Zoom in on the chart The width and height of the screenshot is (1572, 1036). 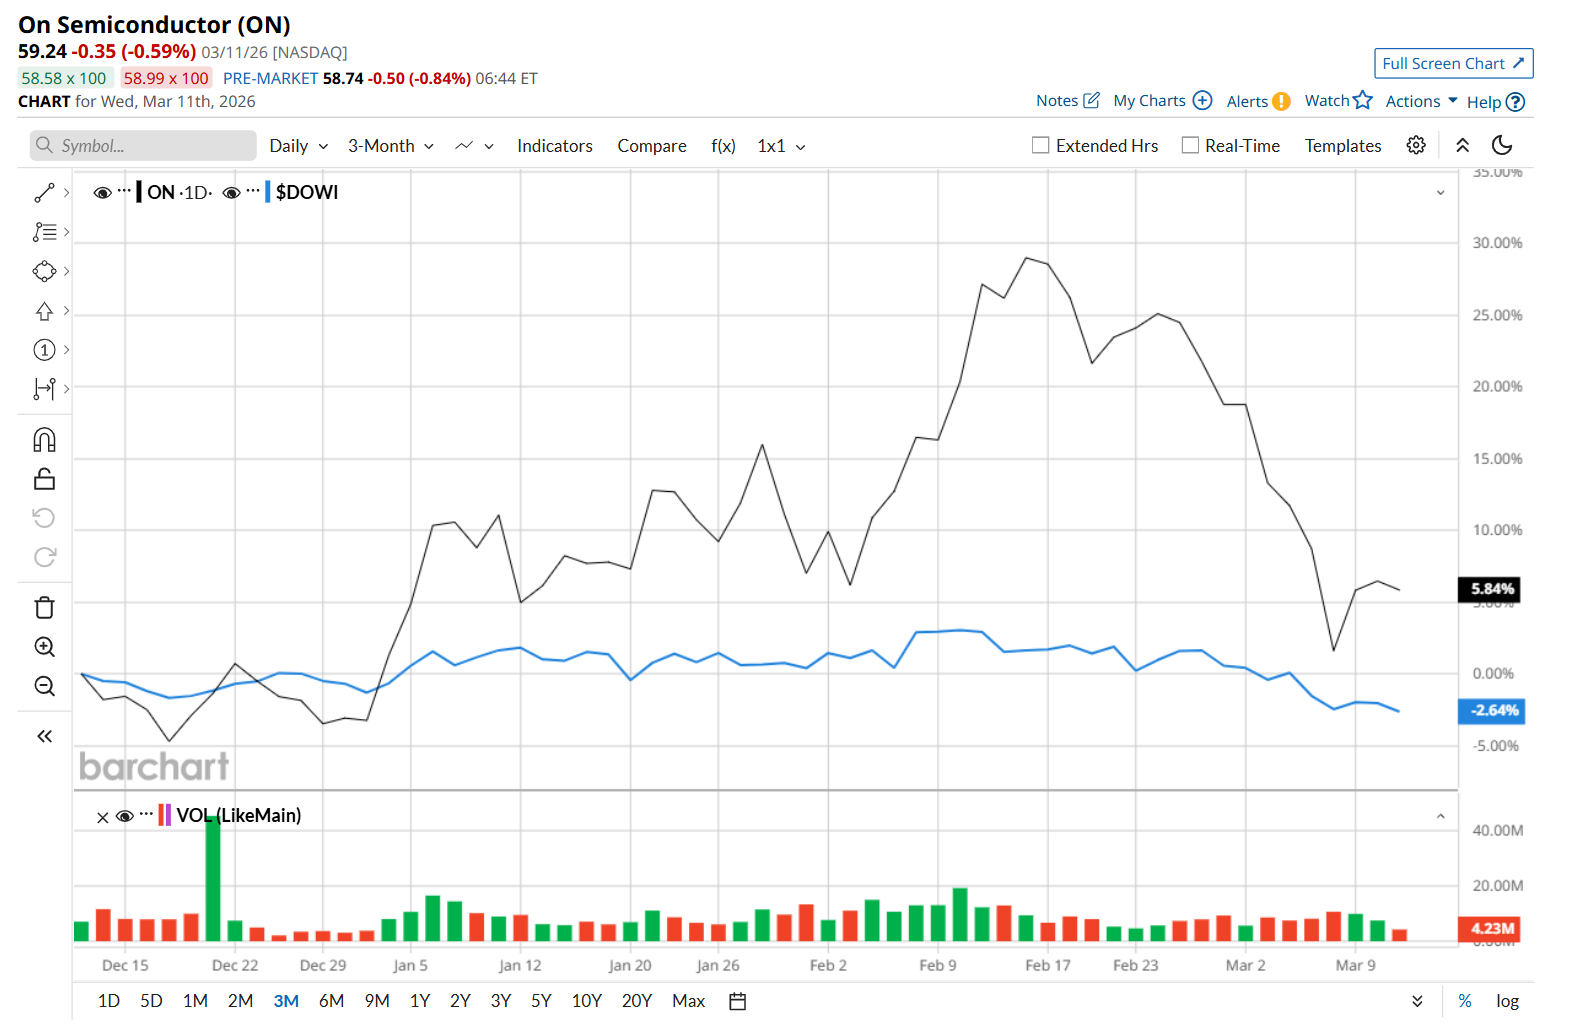tap(44, 647)
